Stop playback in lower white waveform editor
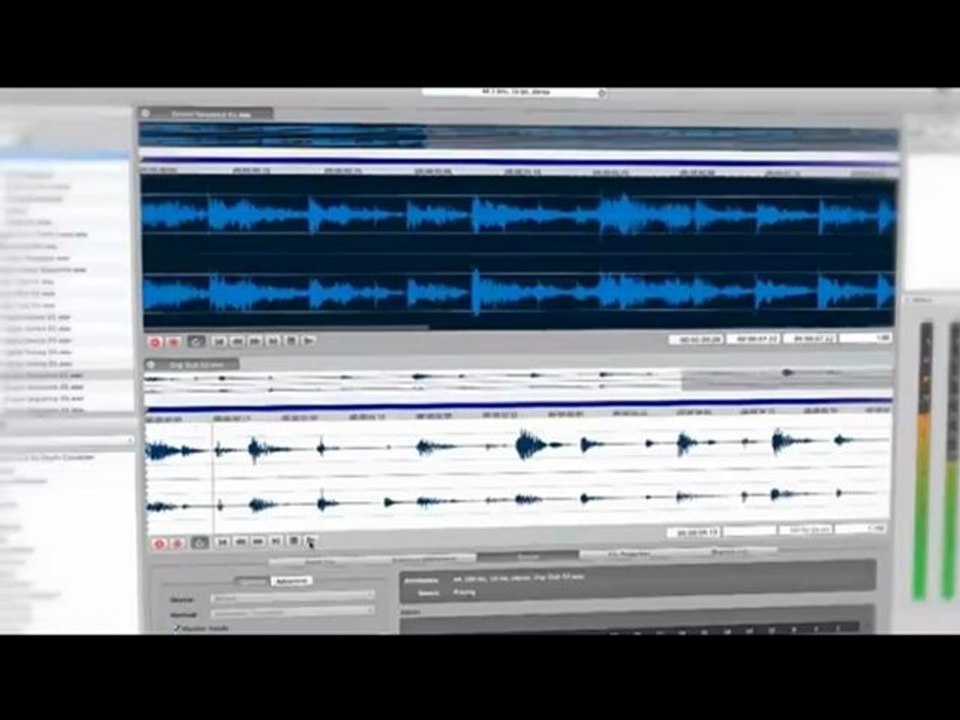Image resolution: width=960 pixels, height=720 pixels. (294, 541)
